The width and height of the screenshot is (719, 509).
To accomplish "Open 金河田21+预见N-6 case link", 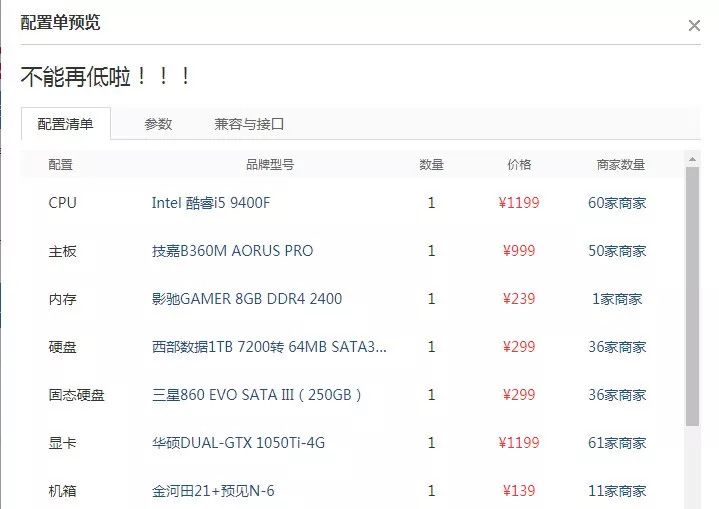I will (x=213, y=491).
